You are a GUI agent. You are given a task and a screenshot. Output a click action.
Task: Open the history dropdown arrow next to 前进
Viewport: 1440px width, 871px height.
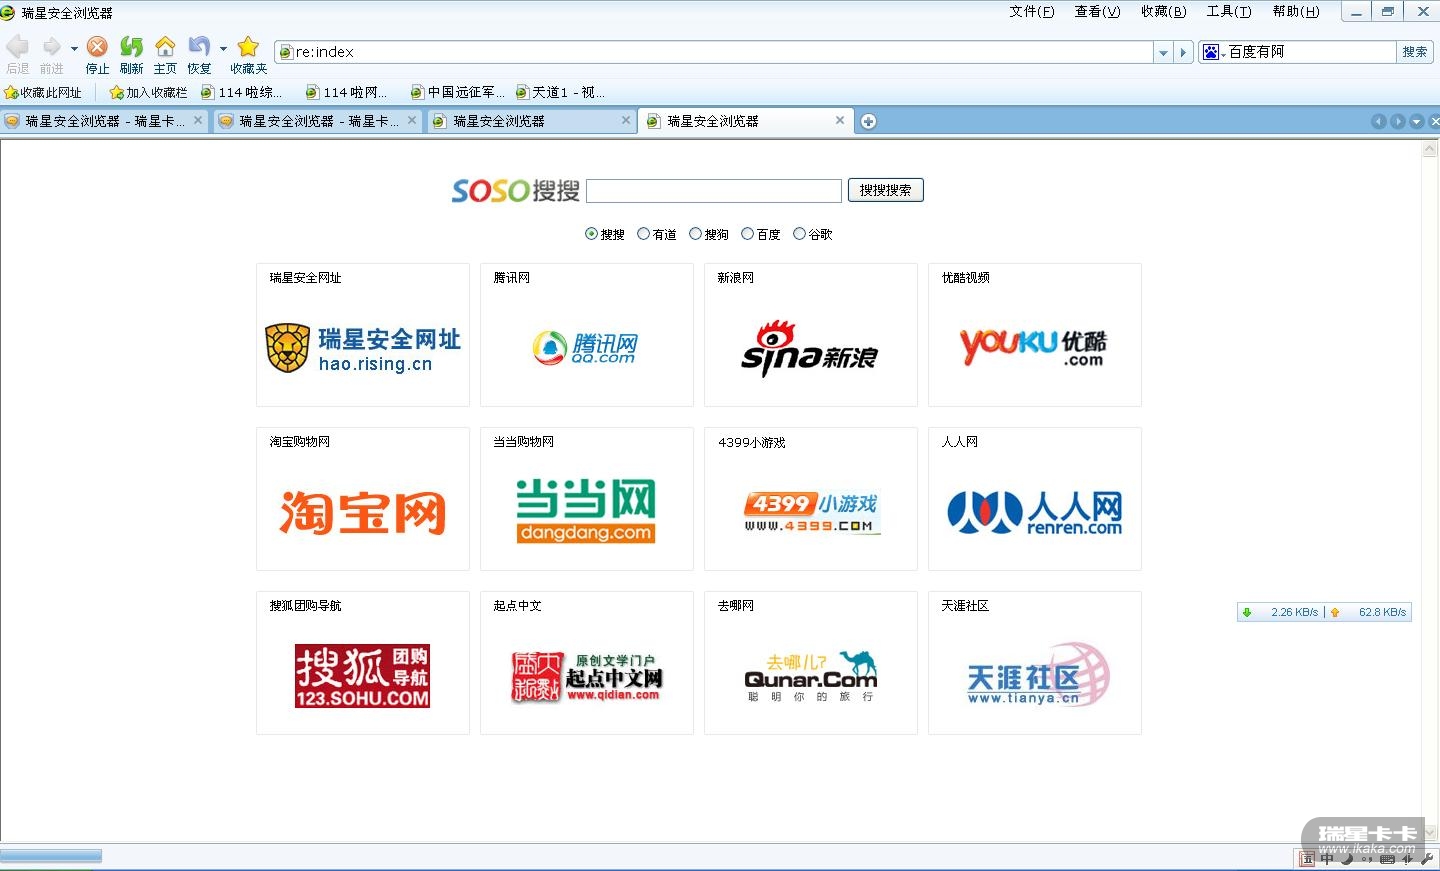click(x=74, y=47)
